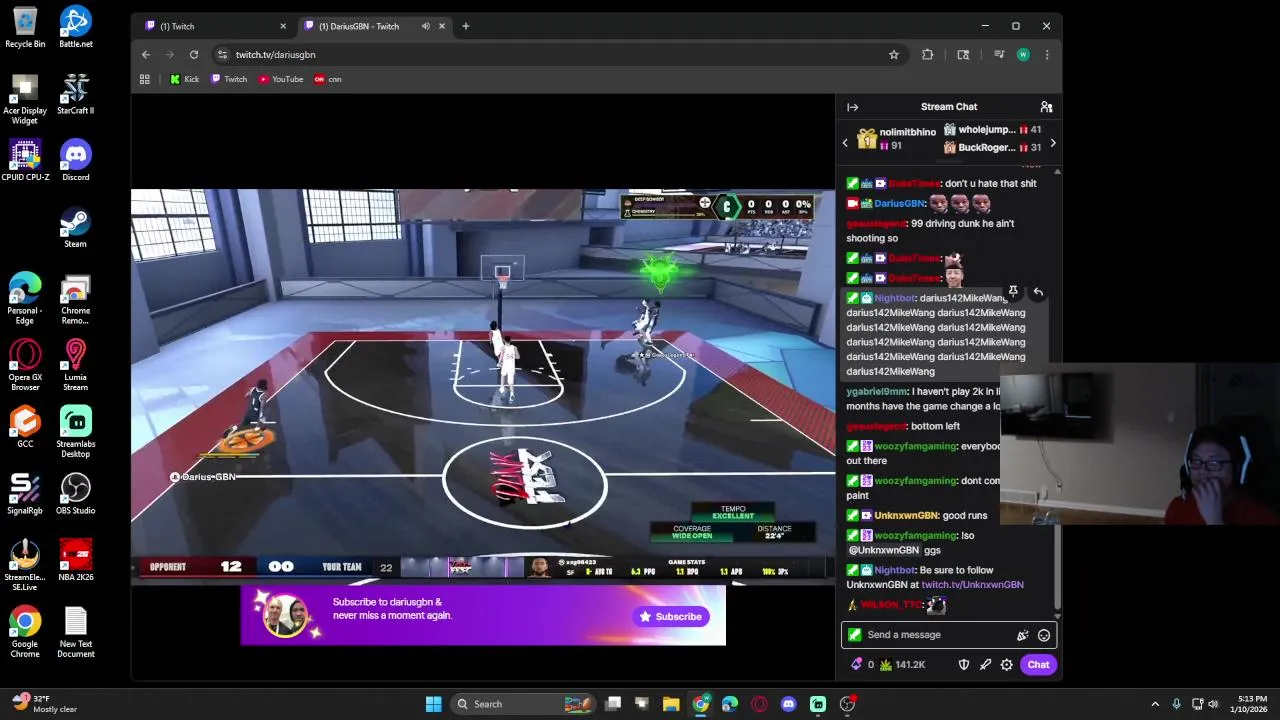Launch Streamlabs Desktop shortcut
Image resolution: width=1280 pixels, height=720 pixels.
tap(76, 432)
